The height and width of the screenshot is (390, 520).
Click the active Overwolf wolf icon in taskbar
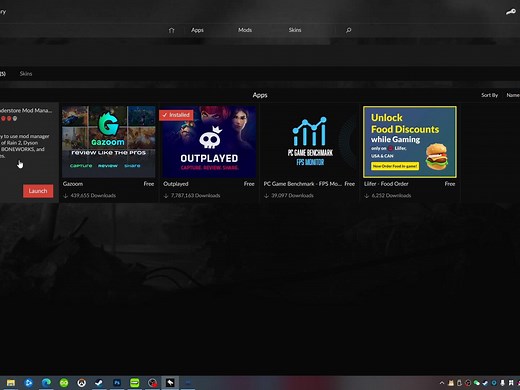point(170,383)
